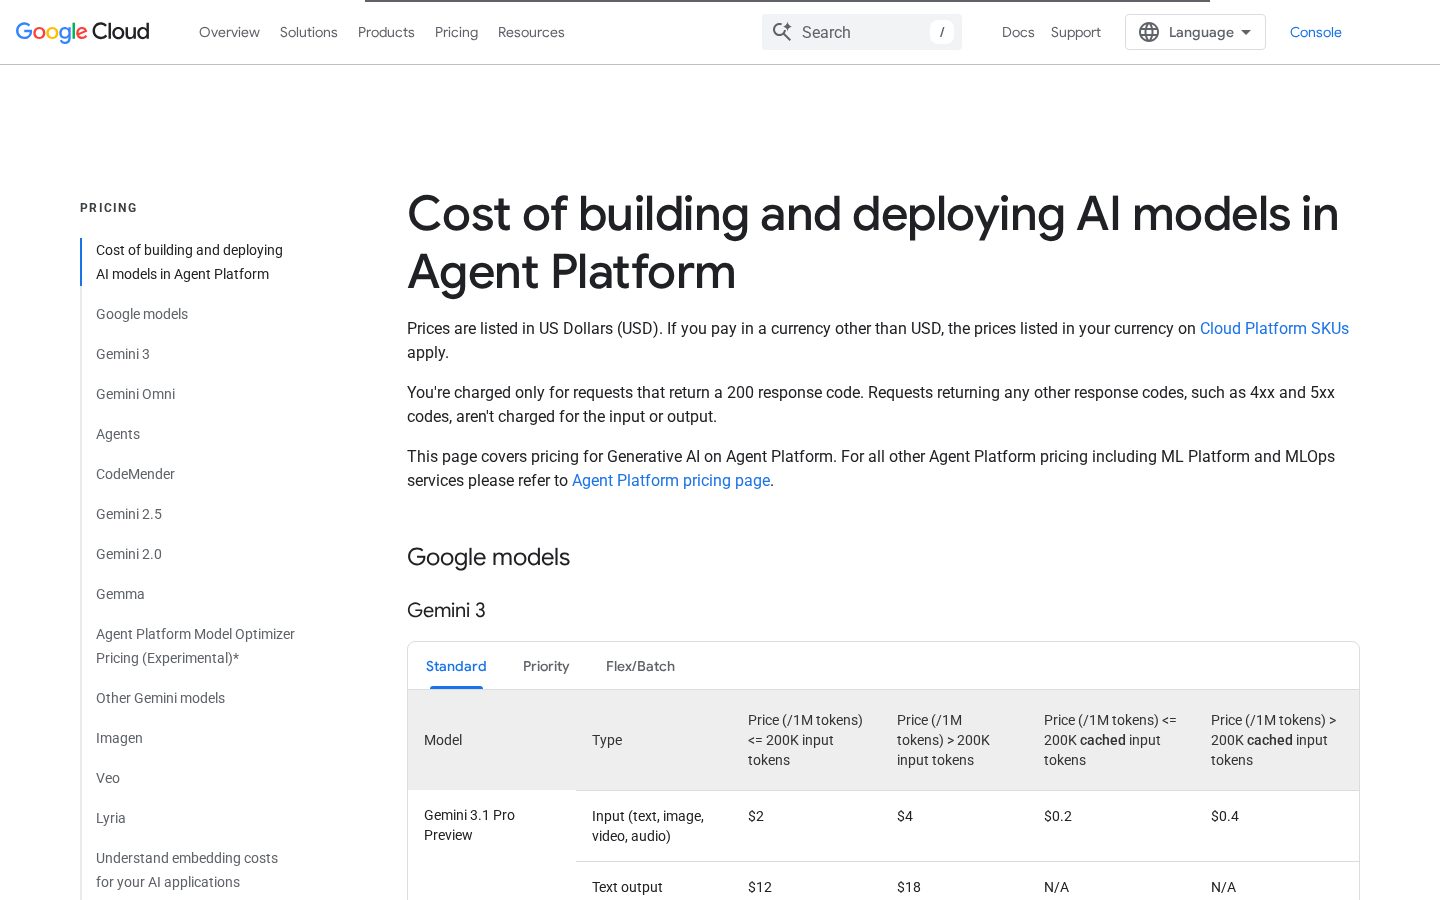
Task: Jump to Google models in the sidebar
Action: coord(142,314)
